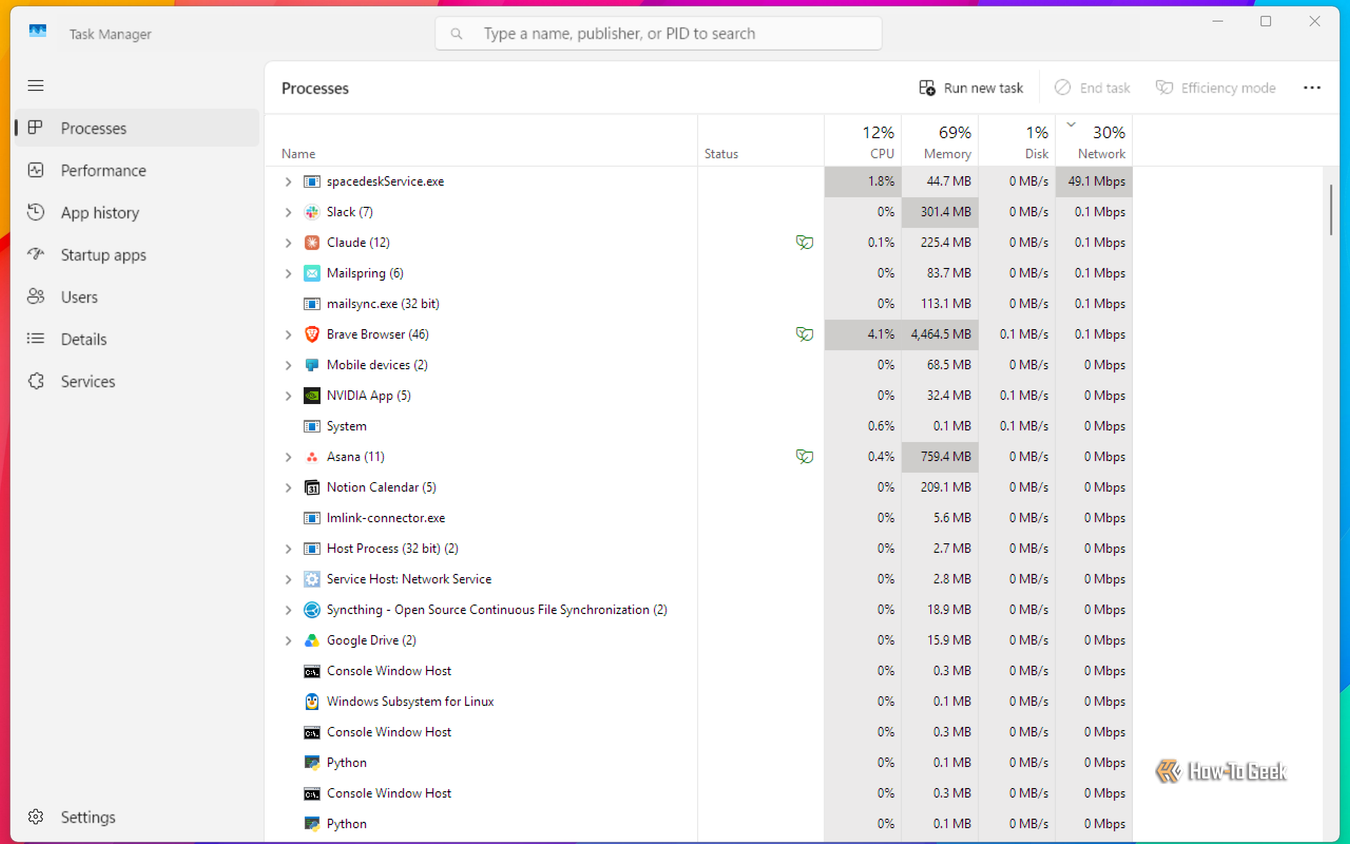Click the Host Process (32 bit) icon
1350x844 pixels.
(312, 549)
